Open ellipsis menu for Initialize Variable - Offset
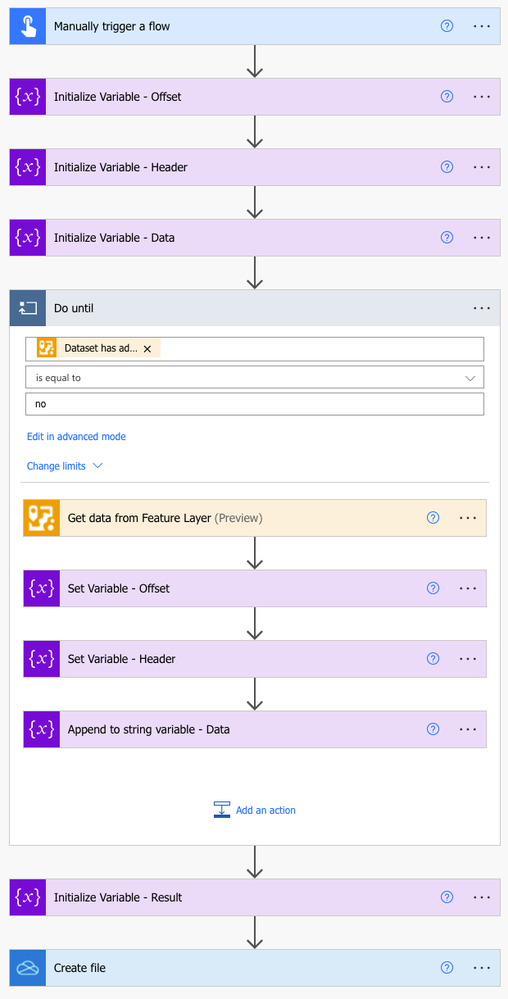Viewport: 508px width, 999px height. coord(482,97)
